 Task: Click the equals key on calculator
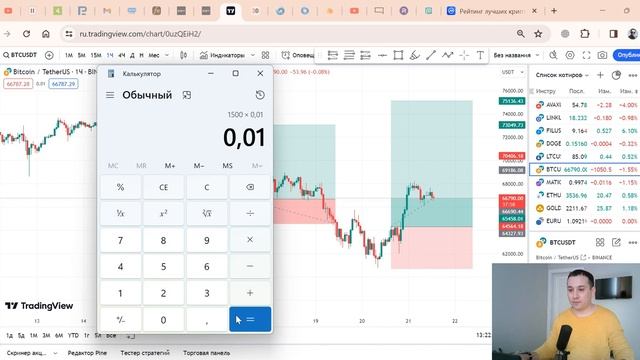pos(250,320)
